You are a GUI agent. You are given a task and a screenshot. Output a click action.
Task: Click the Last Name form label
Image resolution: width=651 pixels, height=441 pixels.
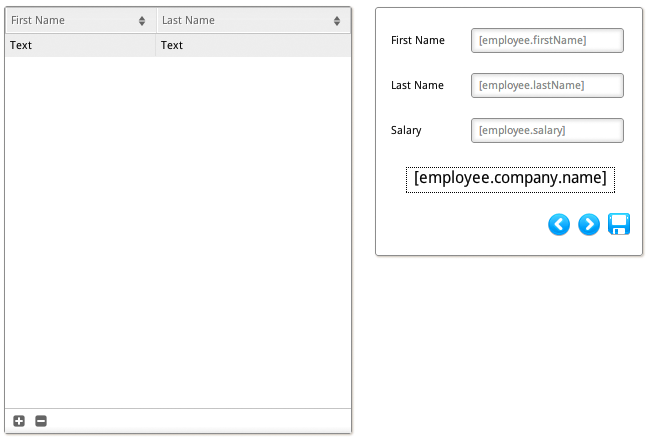[x=417, y=86]
